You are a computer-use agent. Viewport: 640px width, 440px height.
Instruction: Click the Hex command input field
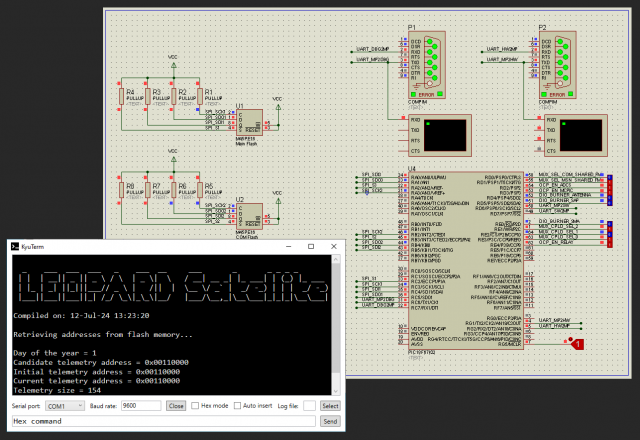click(x=164, y=421)
